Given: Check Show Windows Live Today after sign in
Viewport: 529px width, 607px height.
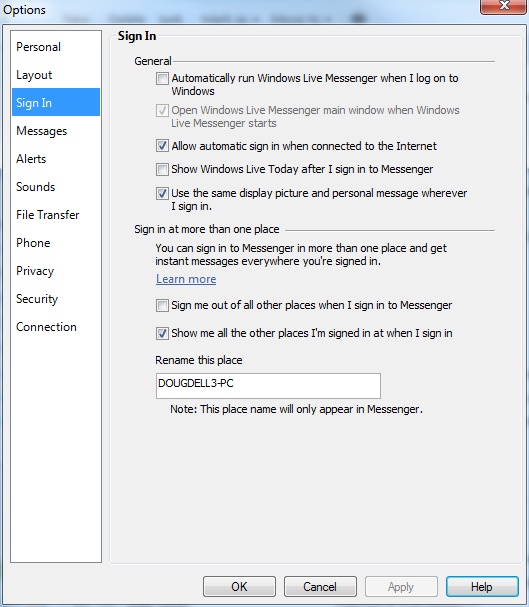Looking at the screenshot, I should [162, 169].
